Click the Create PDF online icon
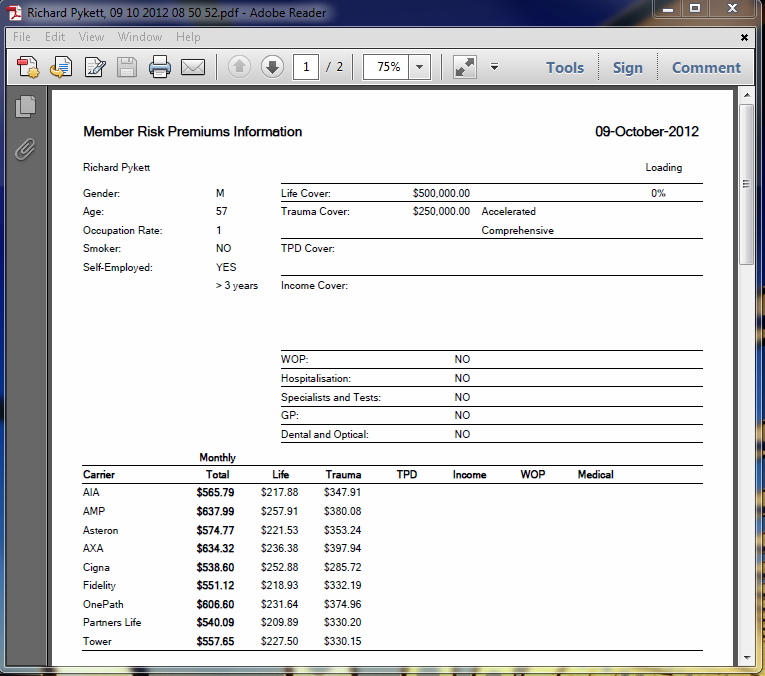The width and height of the screenshot is (765, 676). pos(28,67)
